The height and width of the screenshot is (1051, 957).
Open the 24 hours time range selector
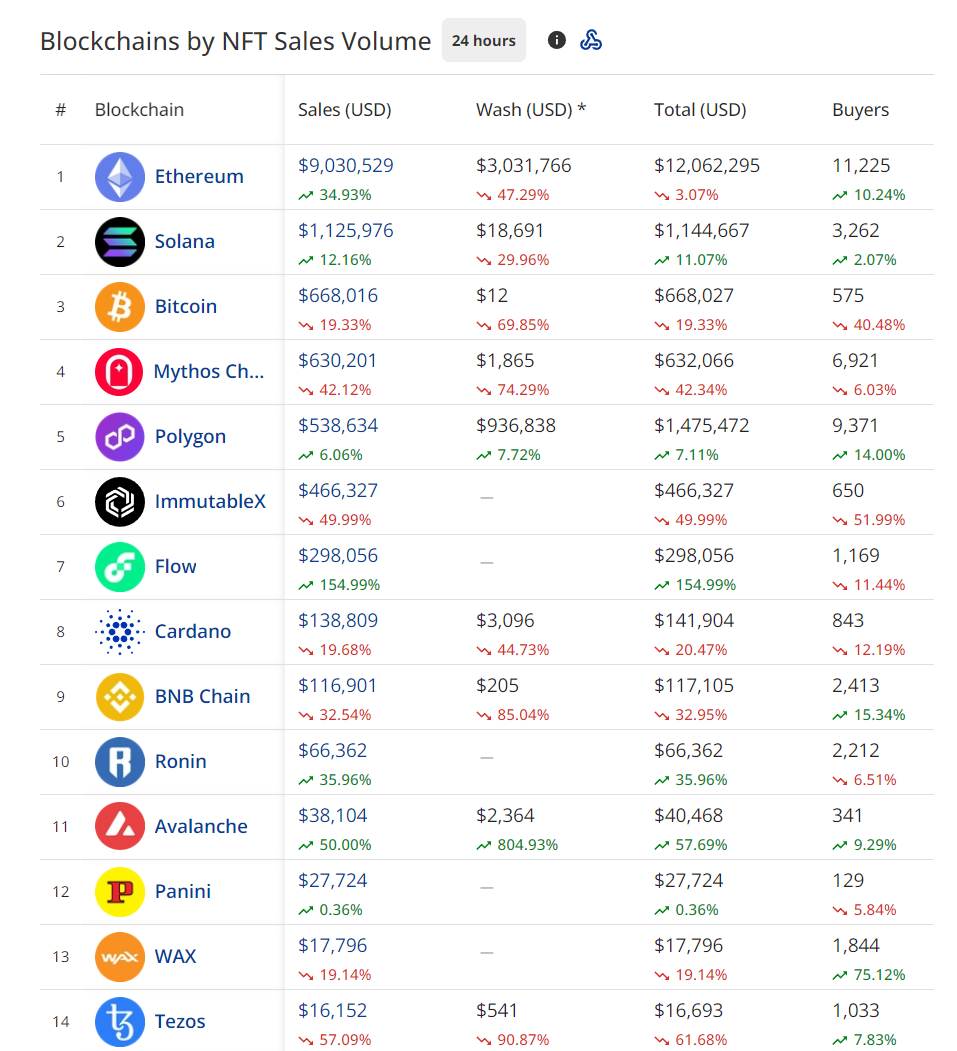click(x=484, y=41)
